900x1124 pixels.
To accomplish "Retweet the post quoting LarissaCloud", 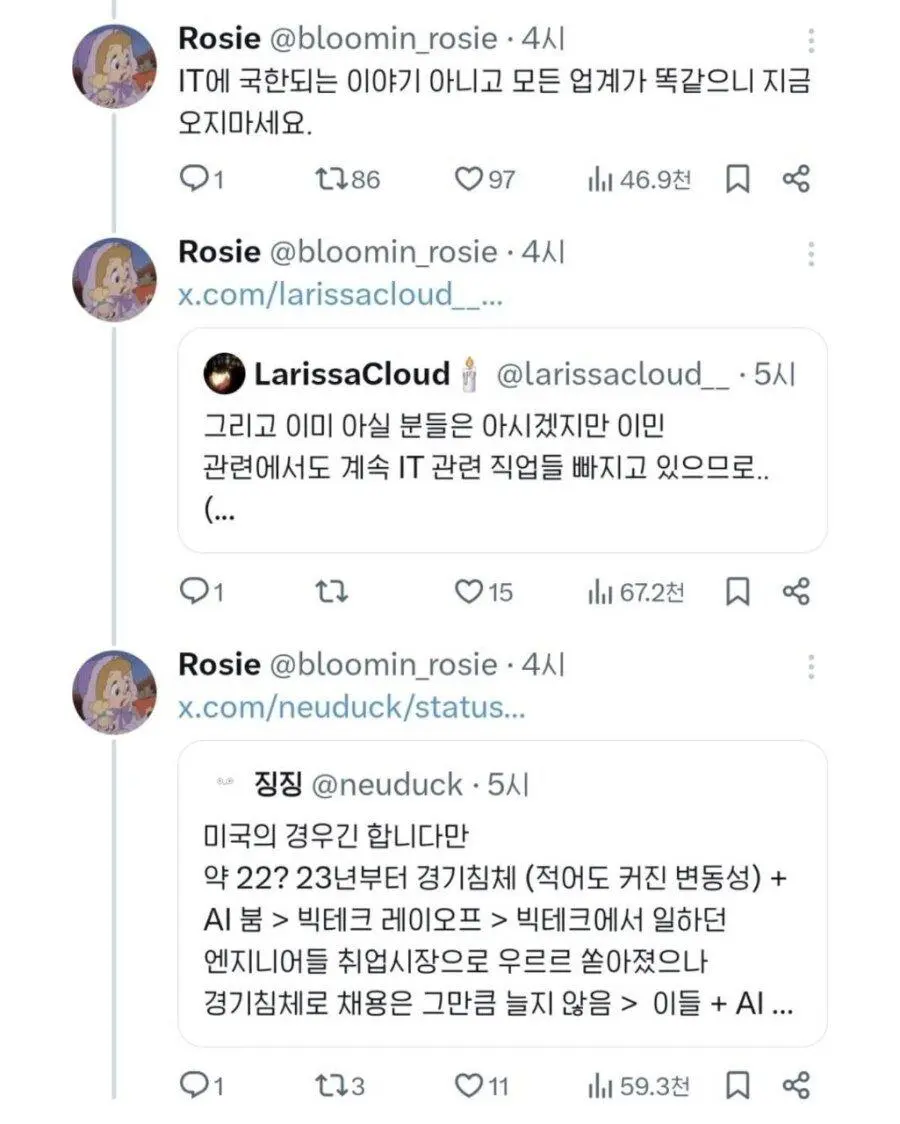I will click(x=331, y=592).
